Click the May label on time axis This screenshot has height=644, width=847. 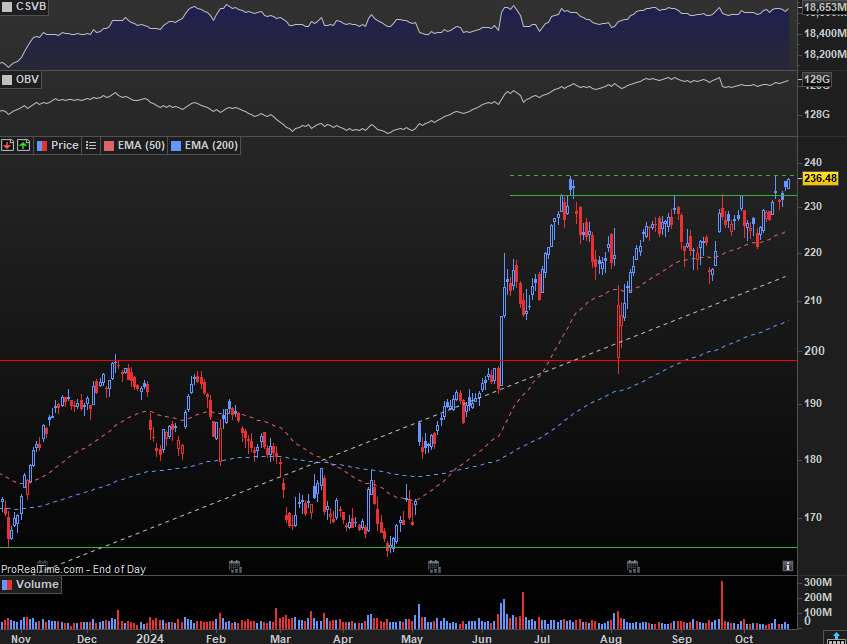point(412,639)
